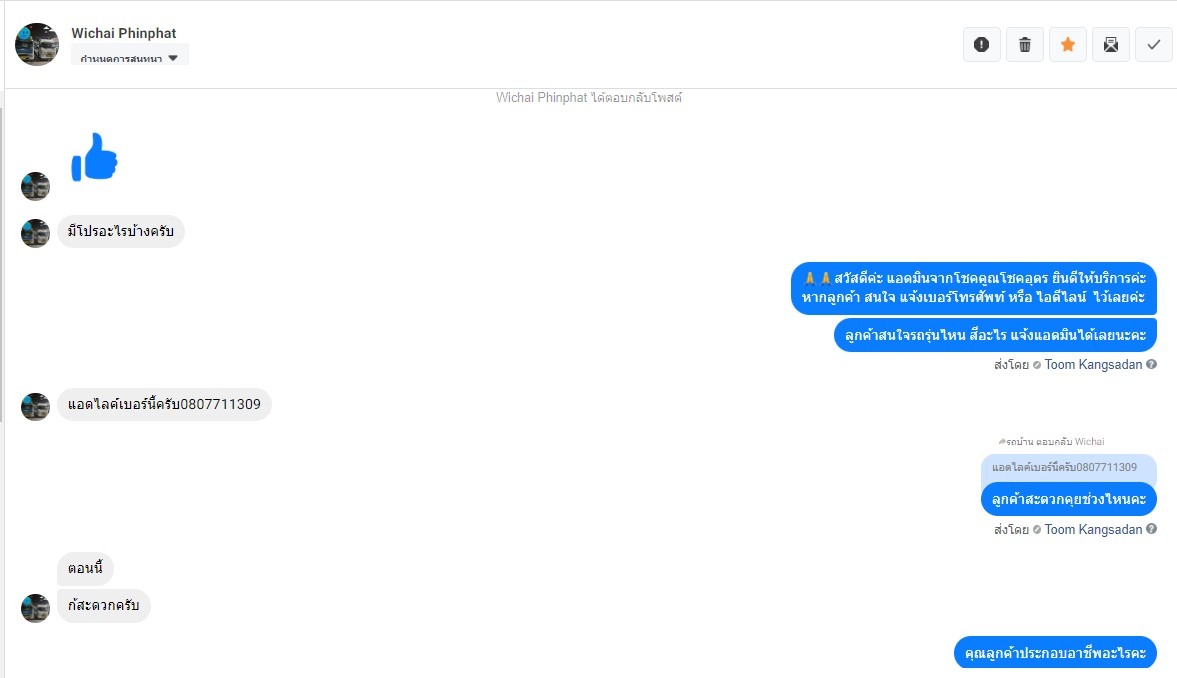
Task: Click the verified badge next to first Toom Kangsadan
Action: (1037, 365)
